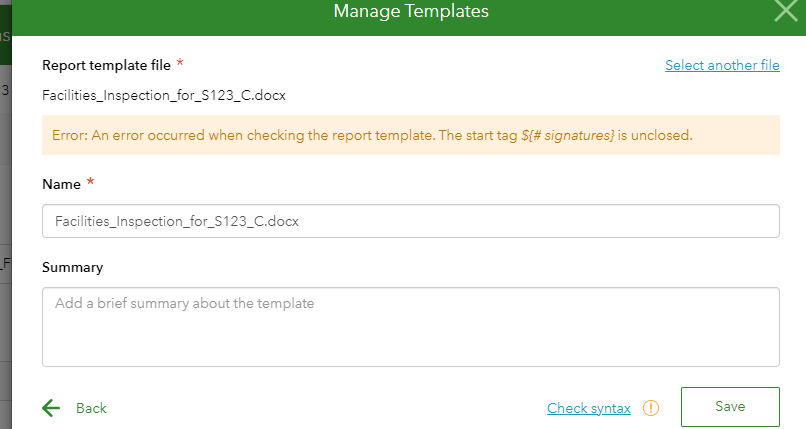This screenshot has width=806, height=429.
Task: Close the Manage Templates dialog
Action: pyautogui.click(x=785, y=11)
